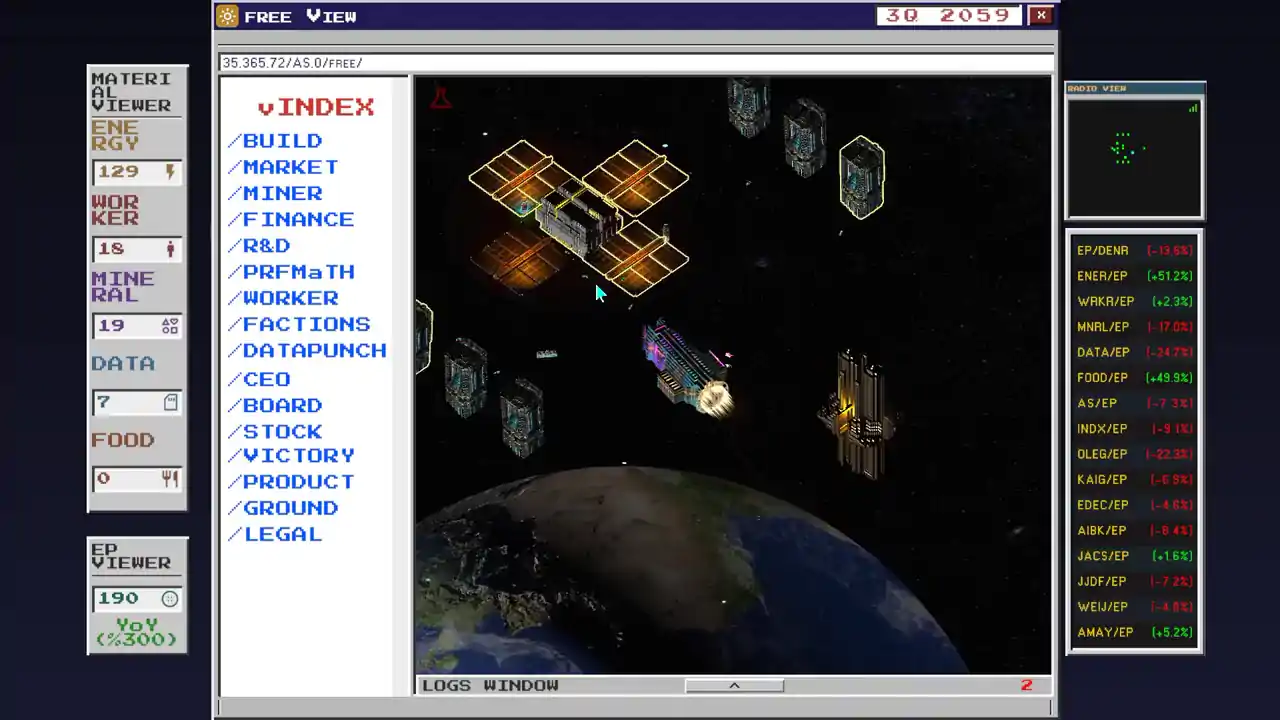The height and width of the screenshot is (720, 1280).
Task: Click the worker person icon
Action: (x=170, y=248)
